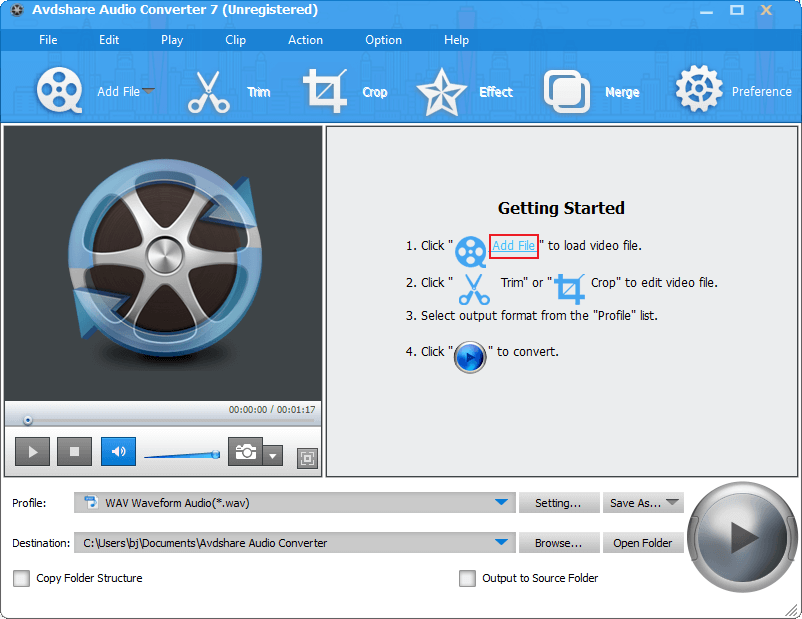Mute audio with the speaker icon
This screenshot has width=802, height=619.
117,451
